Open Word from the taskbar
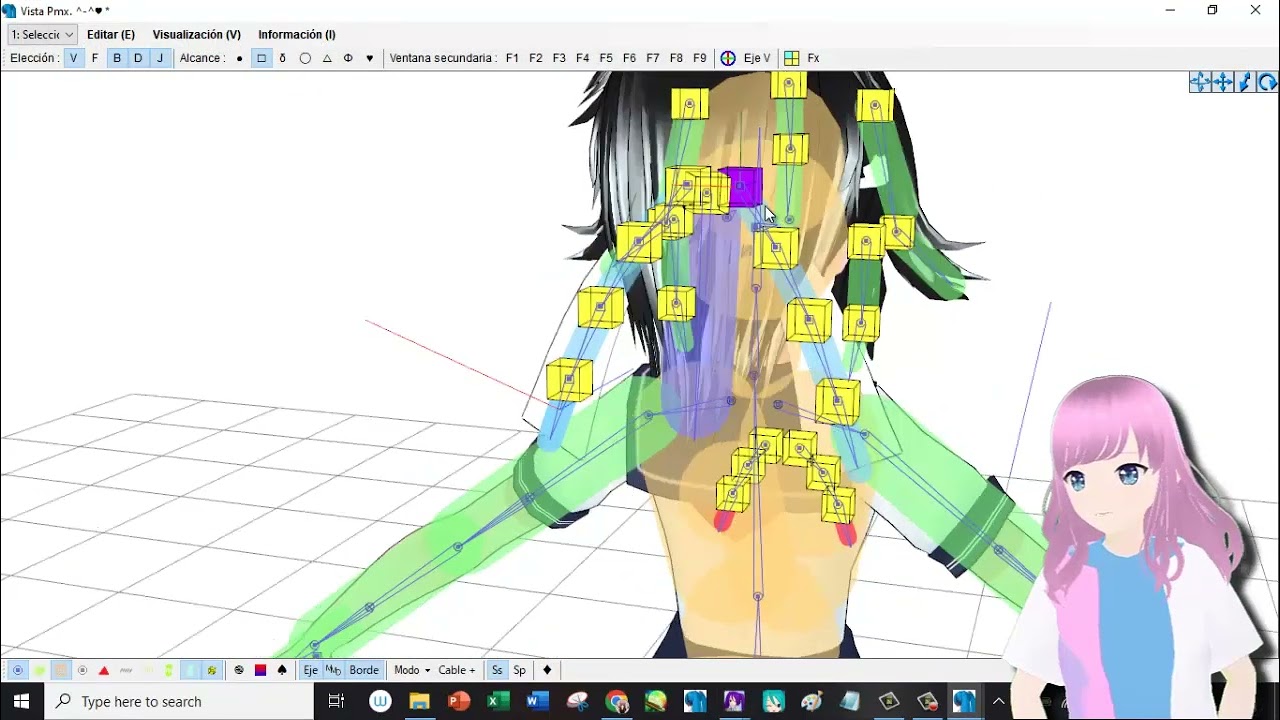The height and width of the screenshot is (720, 1280). [x=537, y=701]
